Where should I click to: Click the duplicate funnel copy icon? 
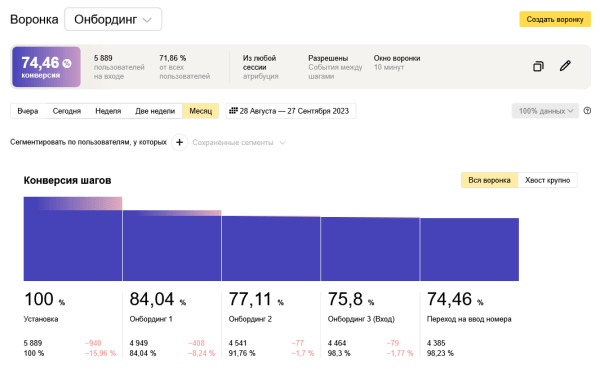pyautogui.click(x=538, y=66)
